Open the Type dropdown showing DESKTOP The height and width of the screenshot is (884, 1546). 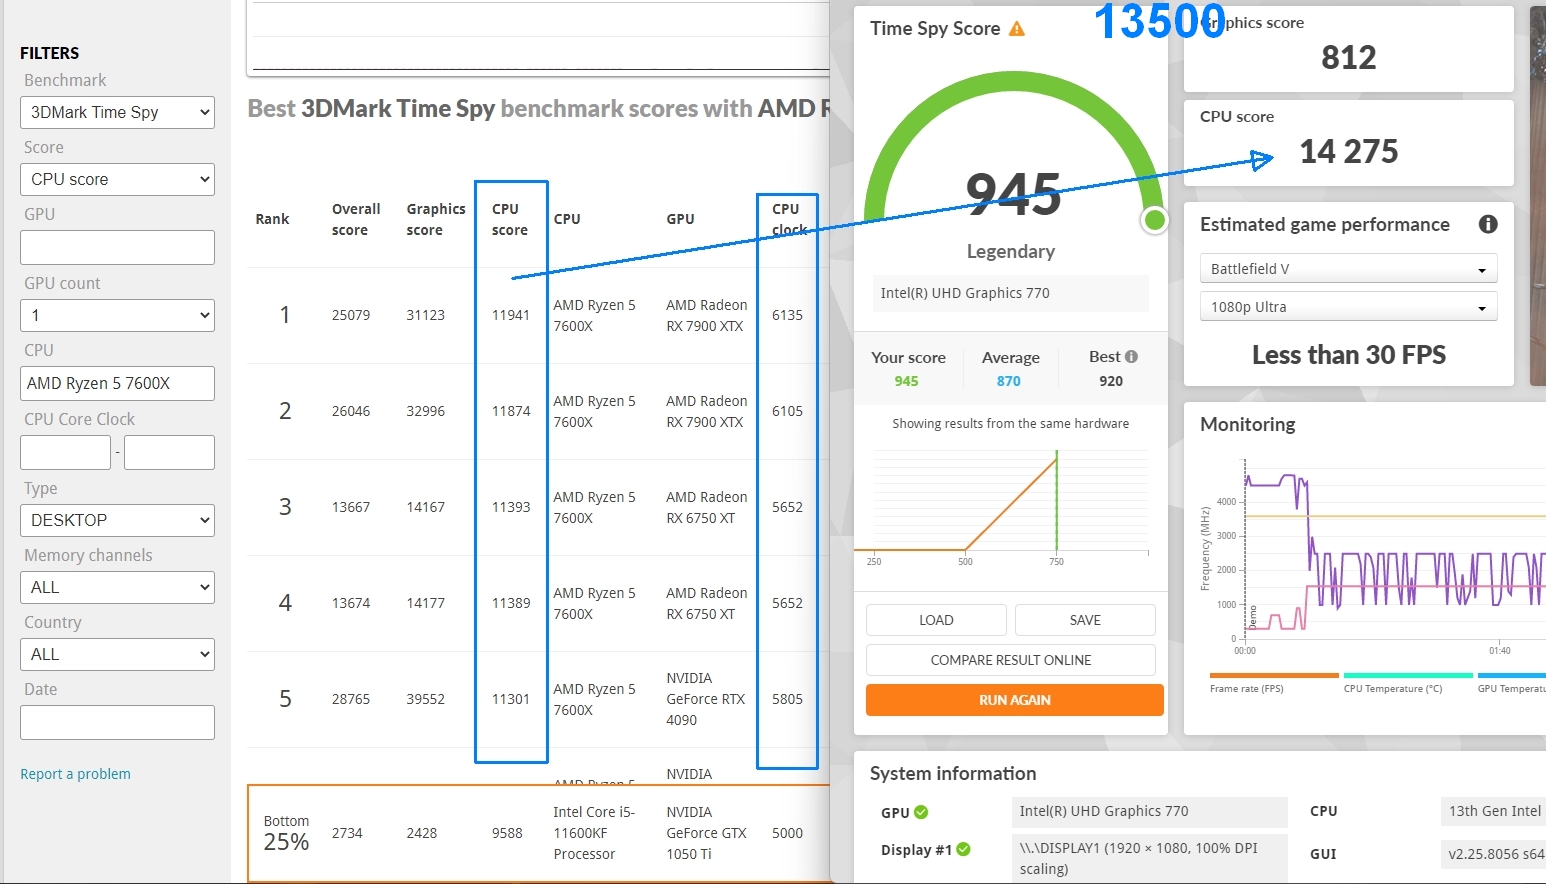click(x=117, y=520)
